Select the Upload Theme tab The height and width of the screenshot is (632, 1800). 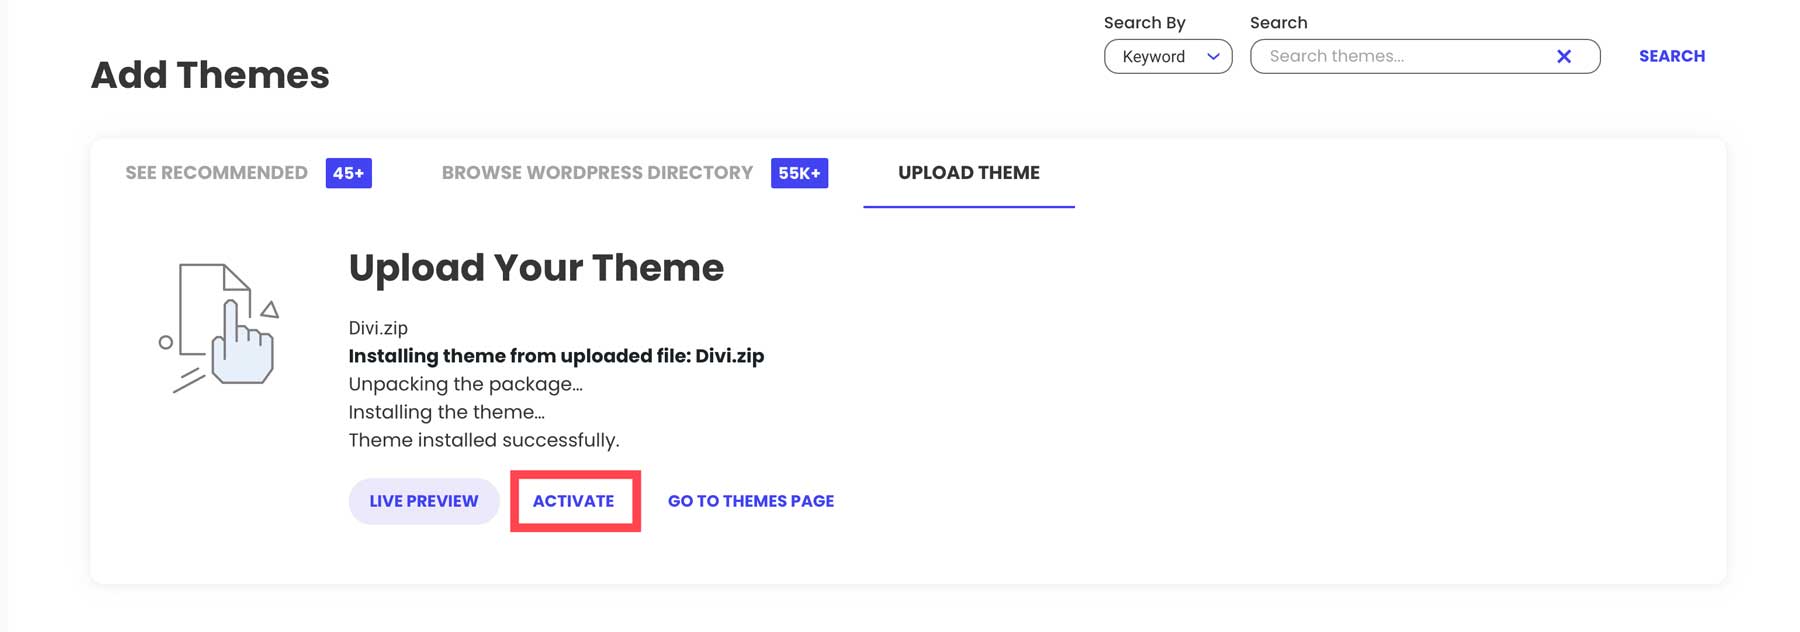pos(968,173)
